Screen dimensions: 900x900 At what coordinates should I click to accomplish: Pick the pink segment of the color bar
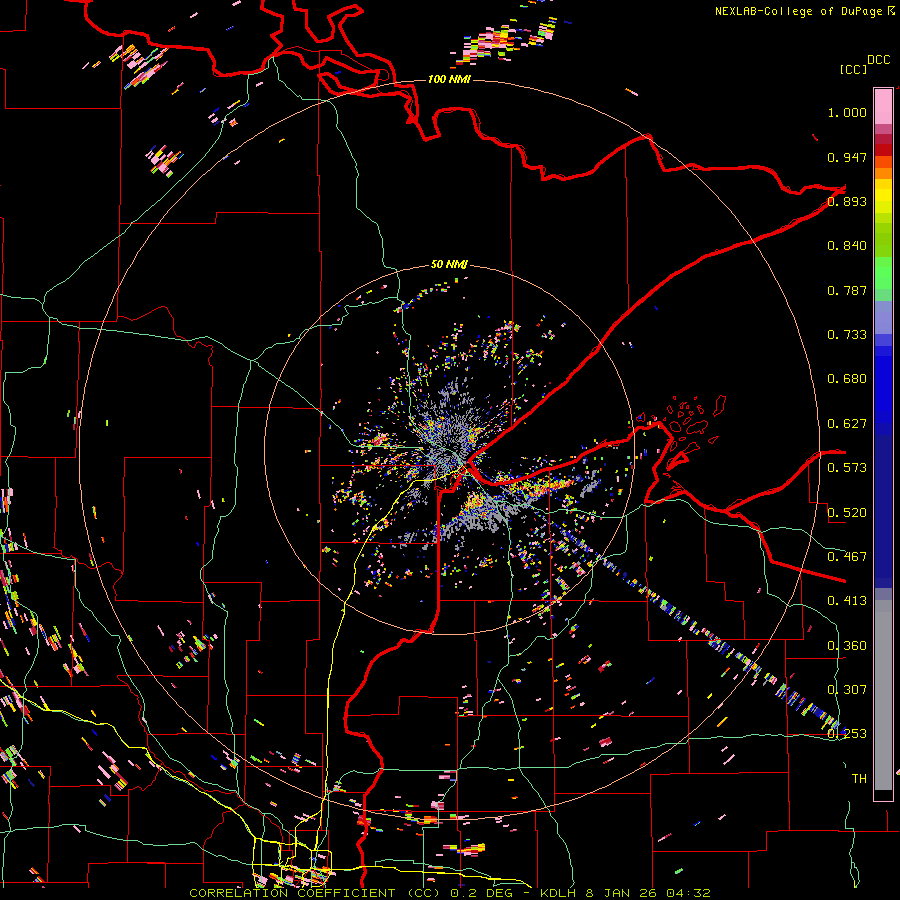click(883, 106)
